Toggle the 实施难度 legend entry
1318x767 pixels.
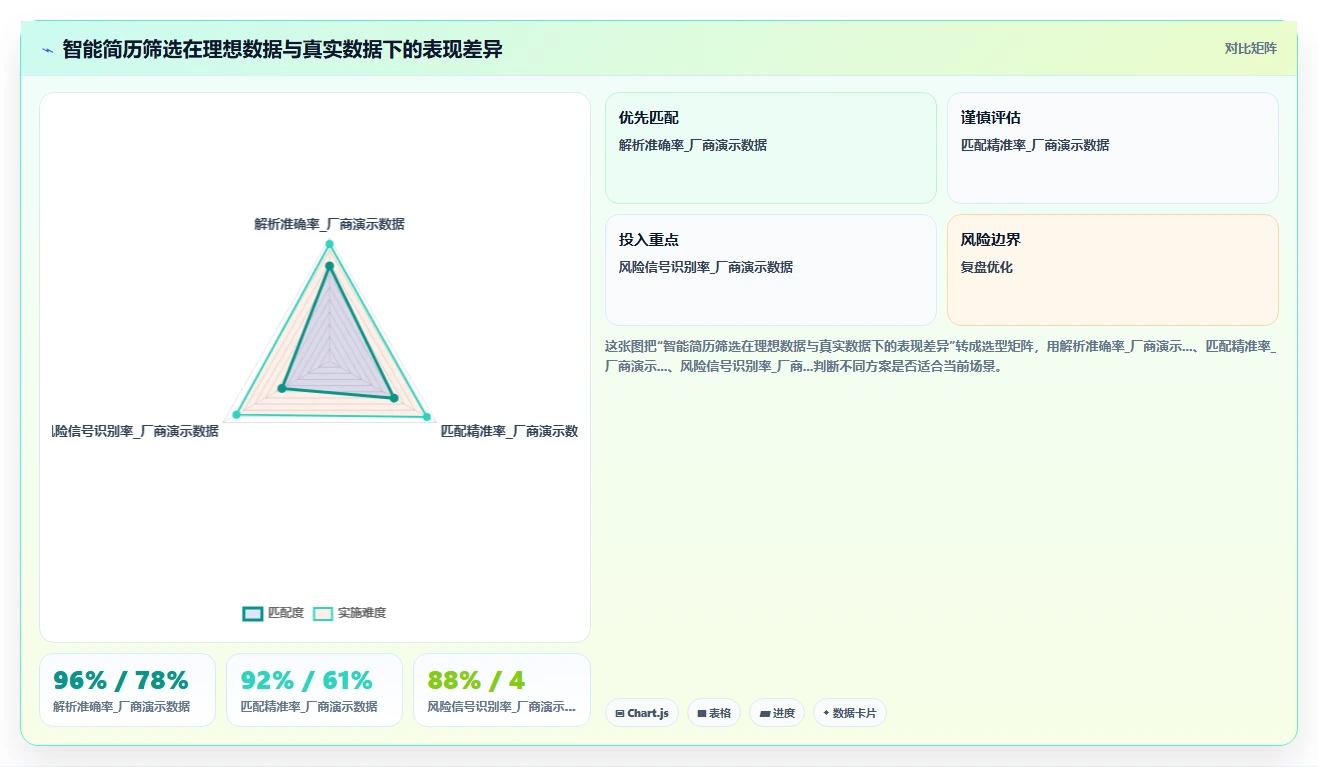[x=349, y=613]
